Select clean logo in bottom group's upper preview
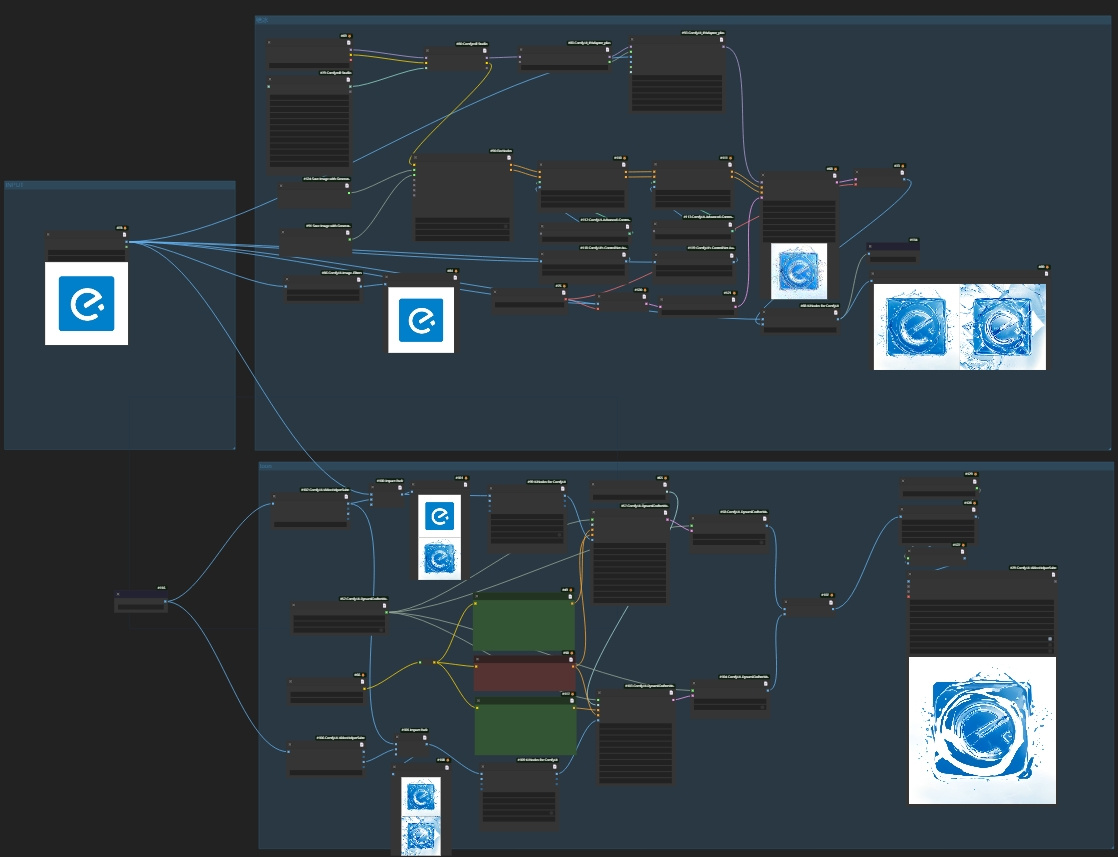The width and height of the screenshot is (1118, 857). (439, 516)
